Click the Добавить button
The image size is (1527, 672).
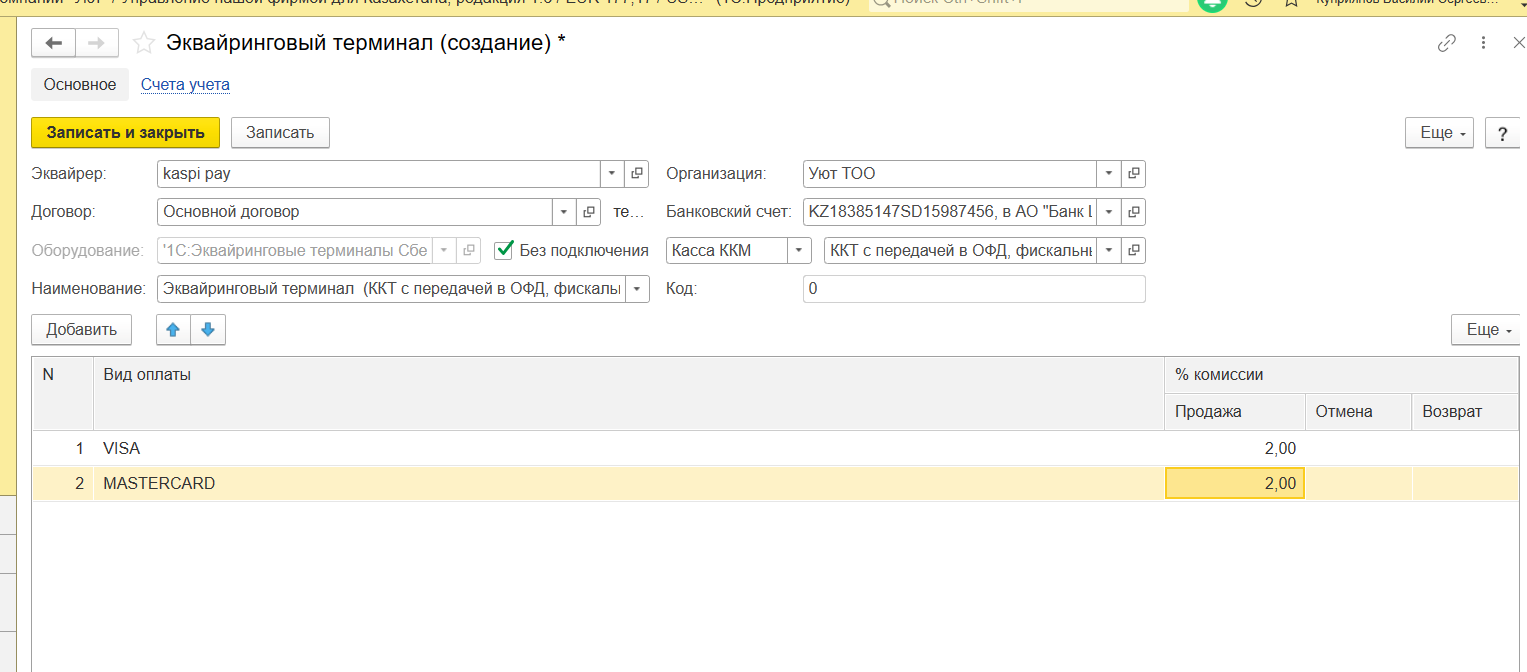pyautogui.click(x=81, y=330)
